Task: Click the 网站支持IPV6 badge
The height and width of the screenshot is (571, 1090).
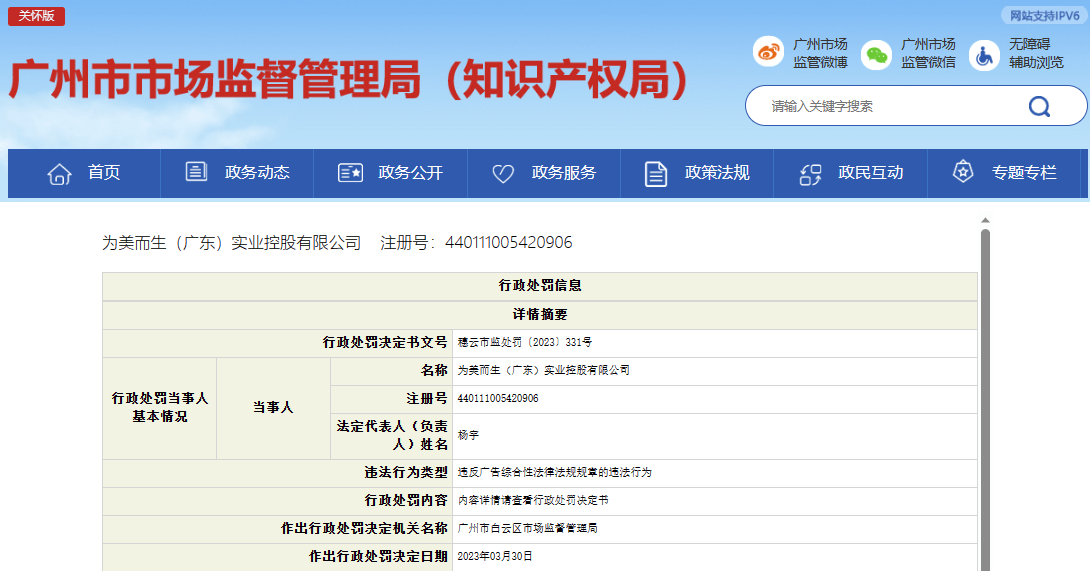Action: click(1043, 15)
